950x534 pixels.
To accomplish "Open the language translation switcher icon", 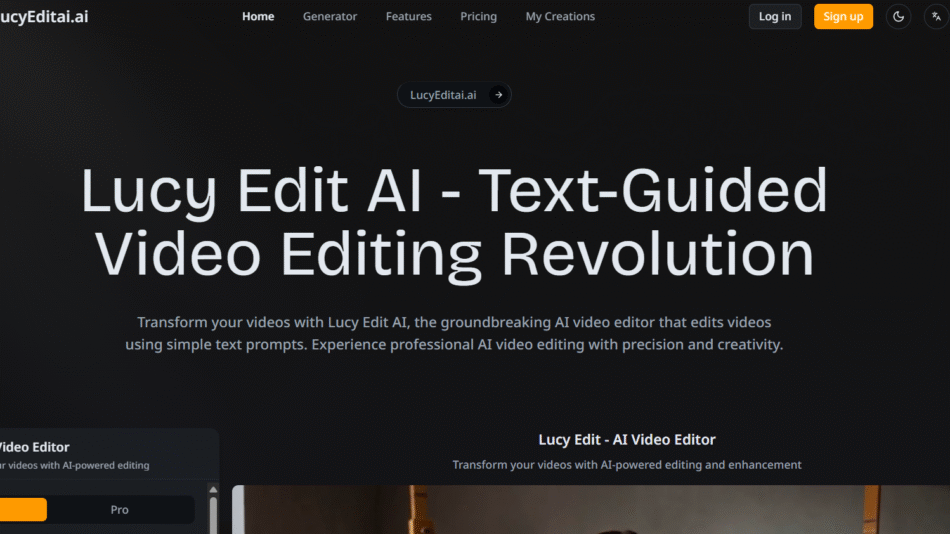I will [x=937, y=16].
